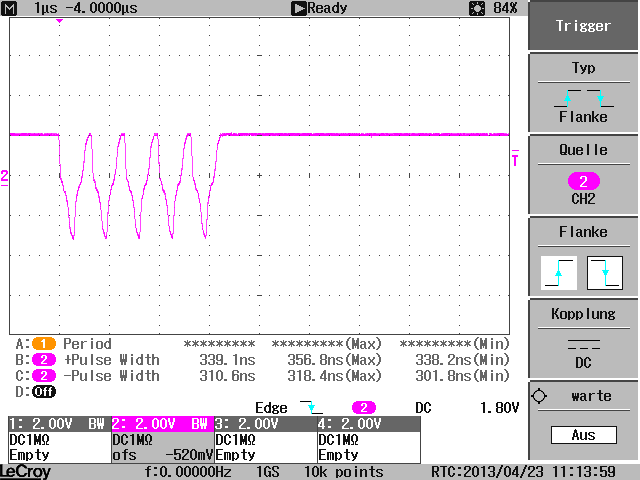Click the M timebase icon at top left

(x=9, y=8)
